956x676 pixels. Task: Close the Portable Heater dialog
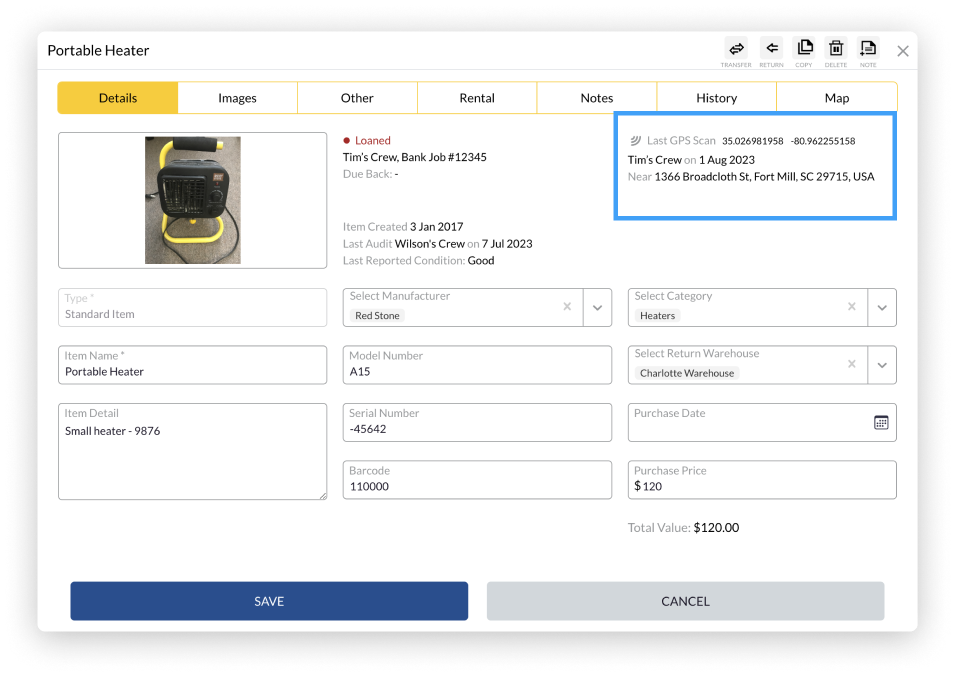click(x=902, y=51)
